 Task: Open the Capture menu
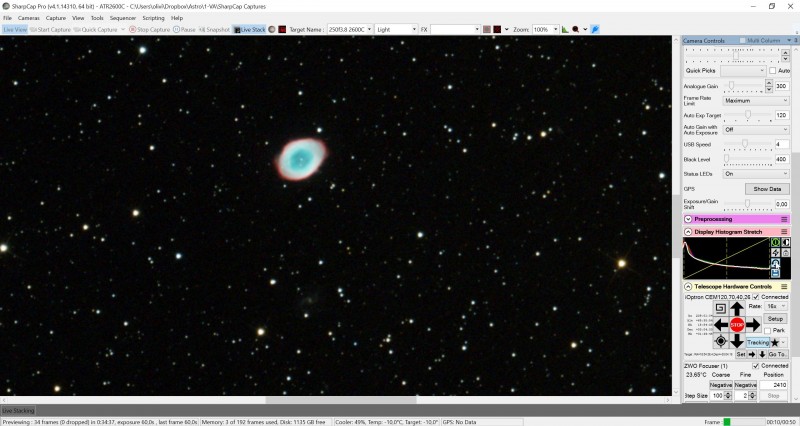click(x=56, y=18)
